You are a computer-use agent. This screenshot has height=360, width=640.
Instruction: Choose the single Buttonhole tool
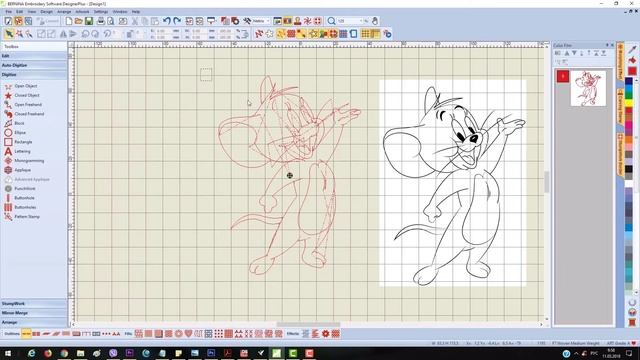[x=19, y=198]
